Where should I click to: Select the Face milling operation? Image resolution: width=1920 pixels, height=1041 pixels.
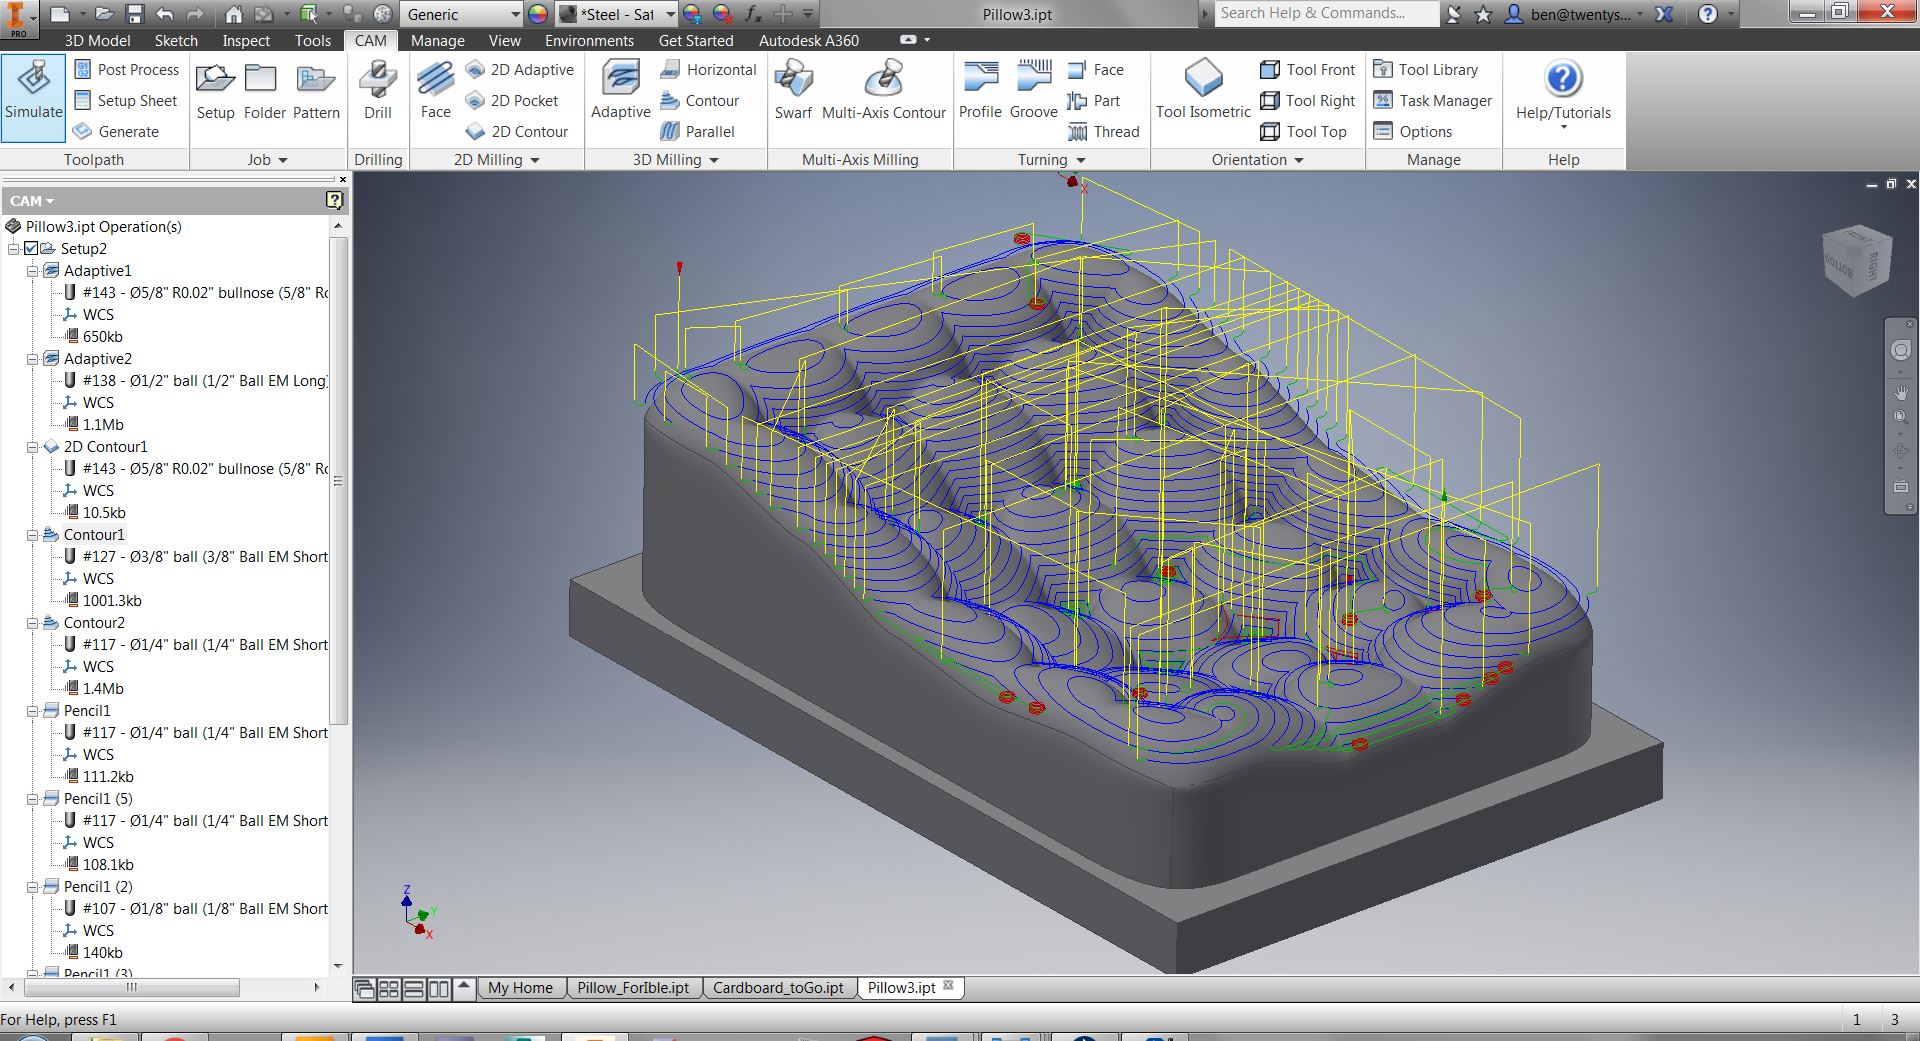click(x=435, y=92)
